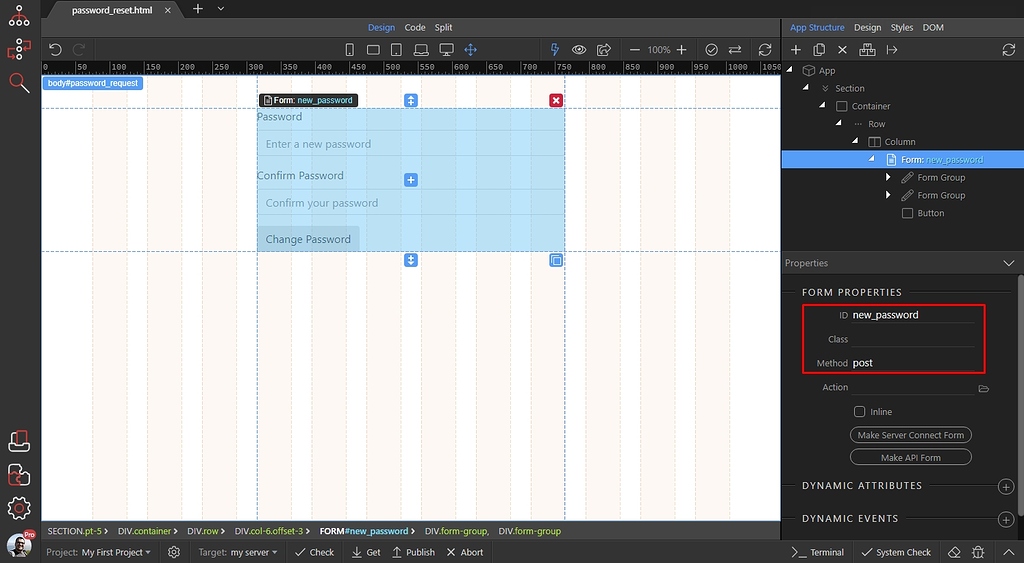Click the form Method input field
This screenshot has width=1024, height=563.
(x=910, y=363)
